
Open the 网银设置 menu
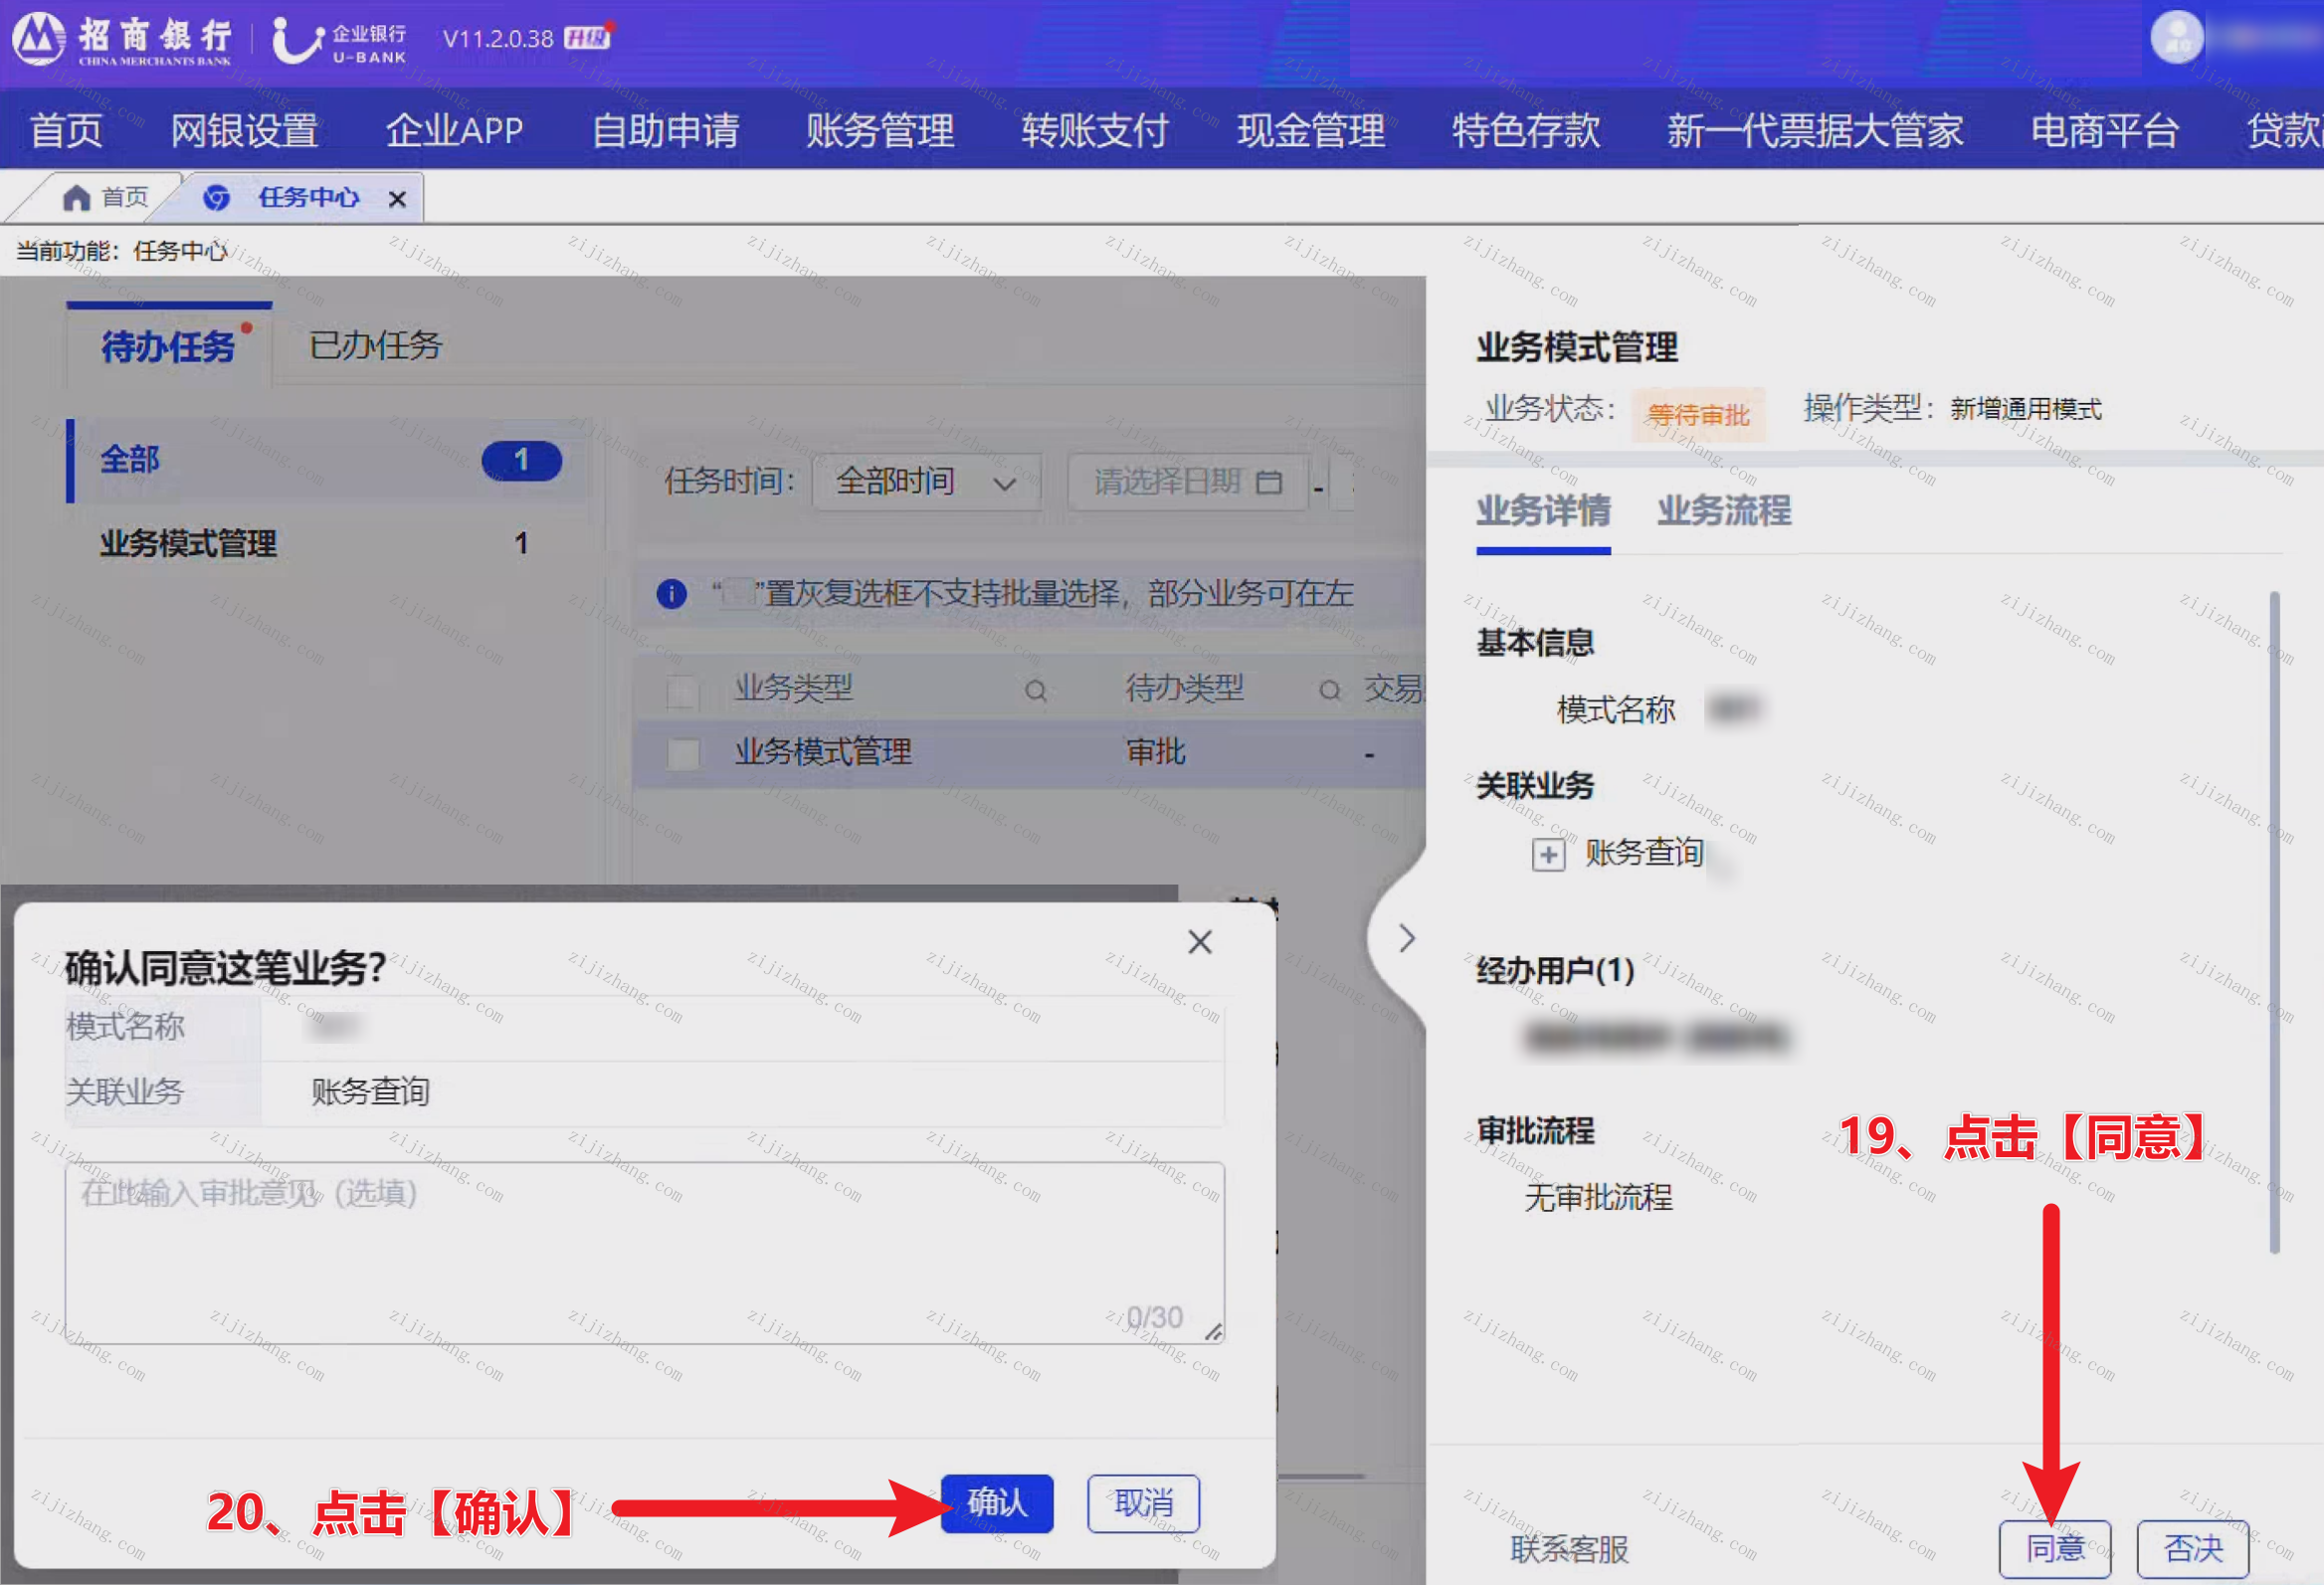pos(244,131)
